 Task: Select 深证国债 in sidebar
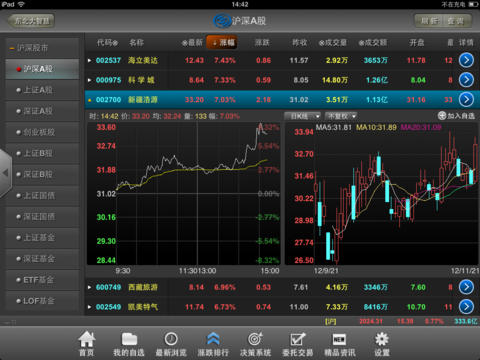[42, 217]
